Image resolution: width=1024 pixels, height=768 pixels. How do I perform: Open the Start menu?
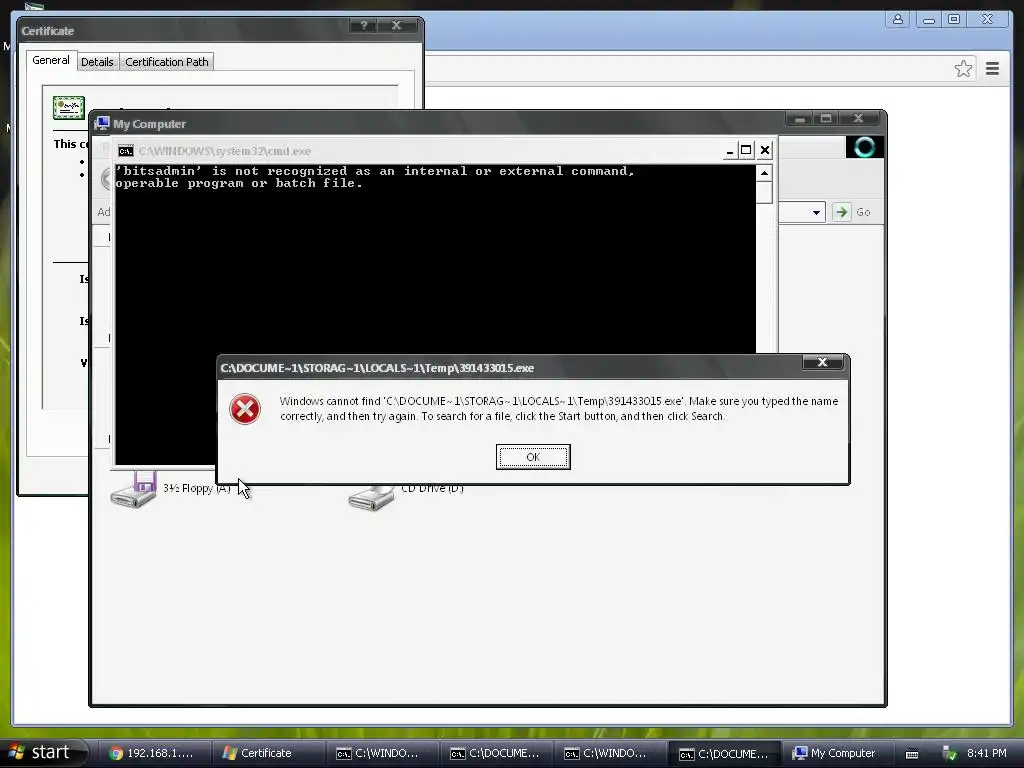42,753
